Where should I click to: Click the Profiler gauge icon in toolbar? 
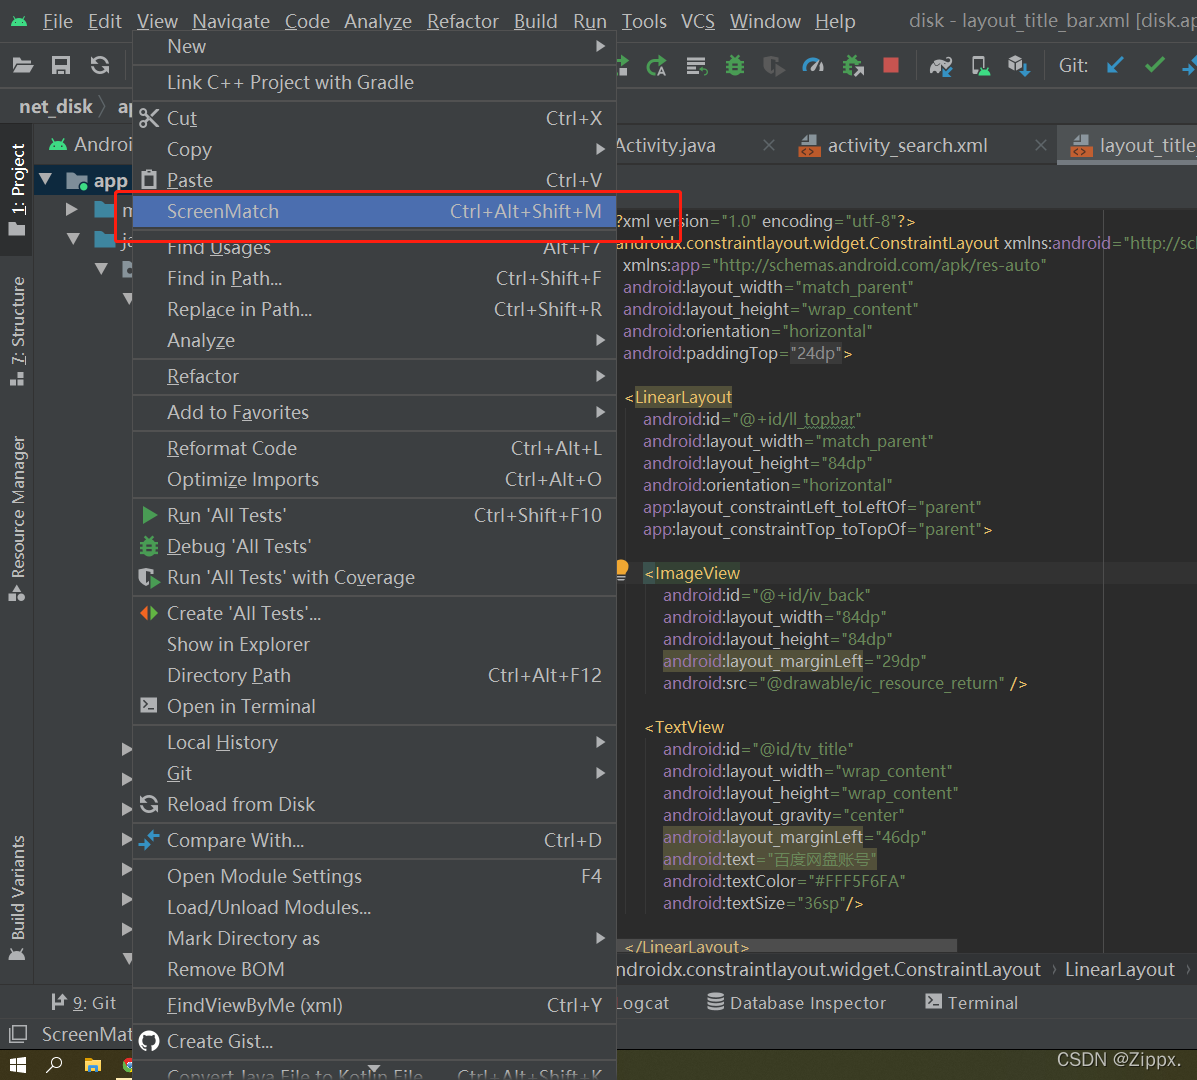click(x=813, y=66)
